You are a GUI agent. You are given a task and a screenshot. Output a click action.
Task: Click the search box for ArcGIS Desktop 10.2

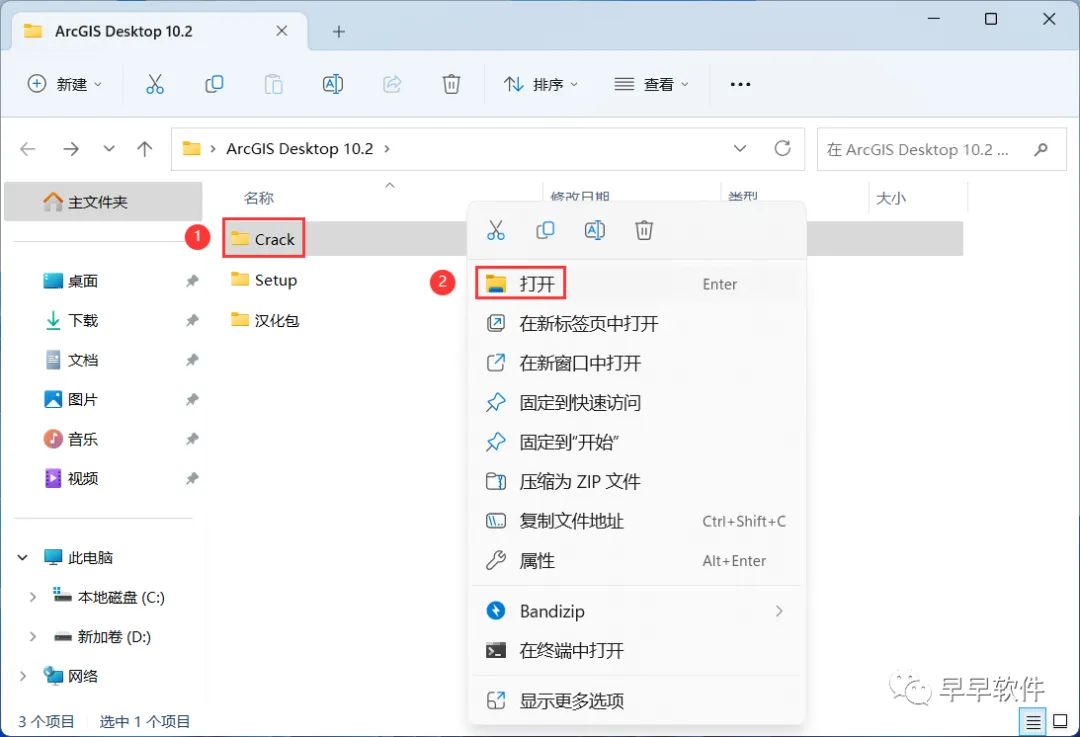coord(942,149)
